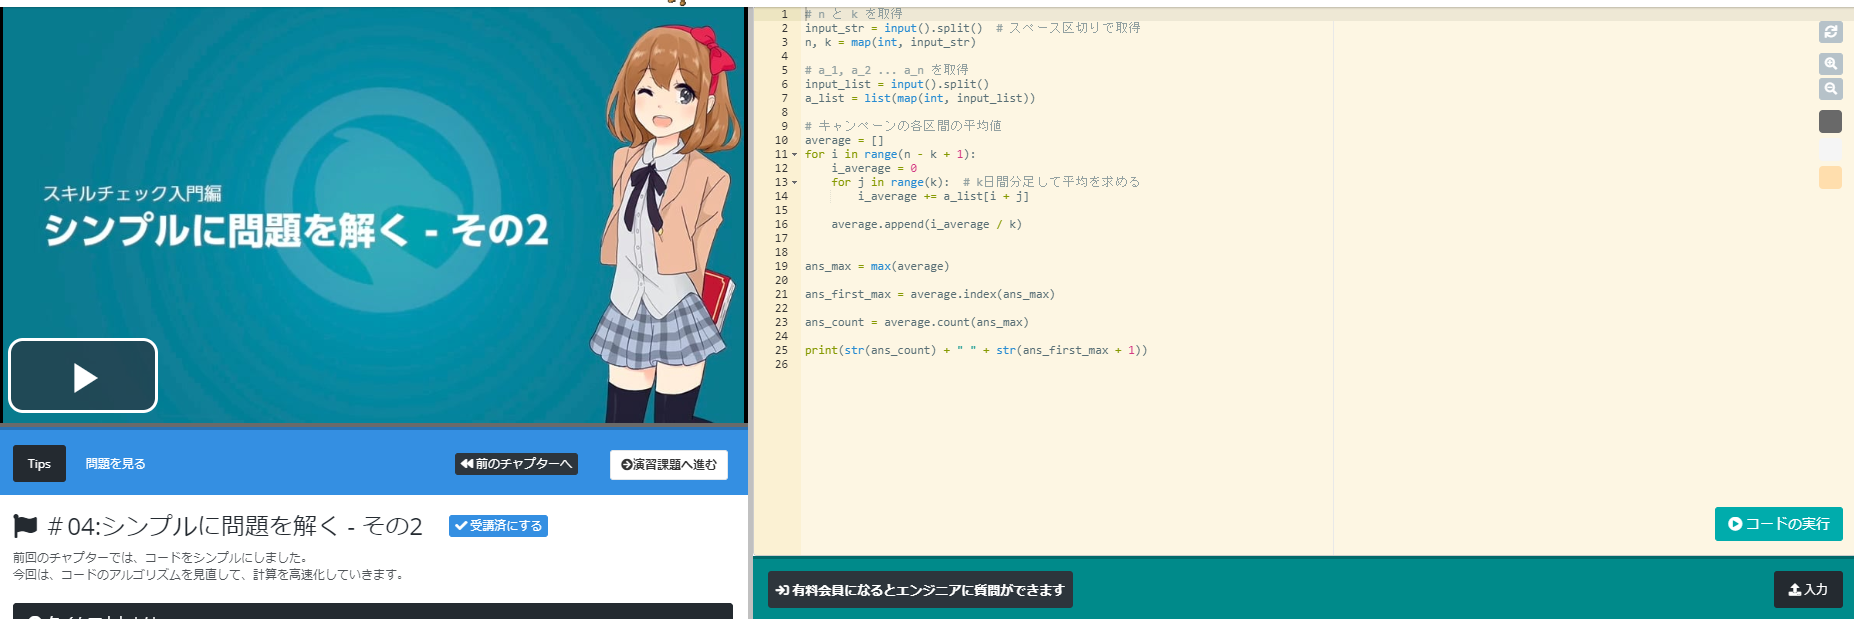Click the refresh icon in the code editor
Image resolution: width=1854 pixels, height=619 pixels.
point(1830,32)
